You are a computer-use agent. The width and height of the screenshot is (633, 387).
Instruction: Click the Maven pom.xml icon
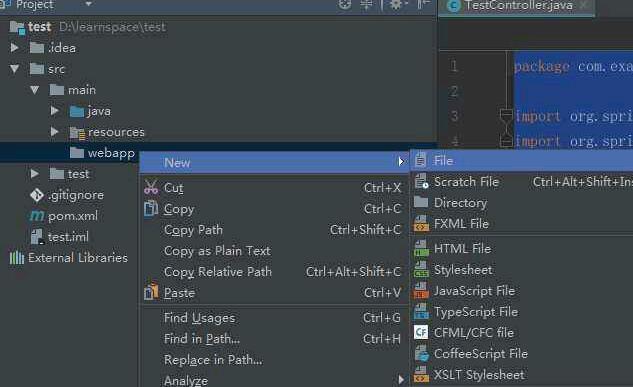point(37,216)
